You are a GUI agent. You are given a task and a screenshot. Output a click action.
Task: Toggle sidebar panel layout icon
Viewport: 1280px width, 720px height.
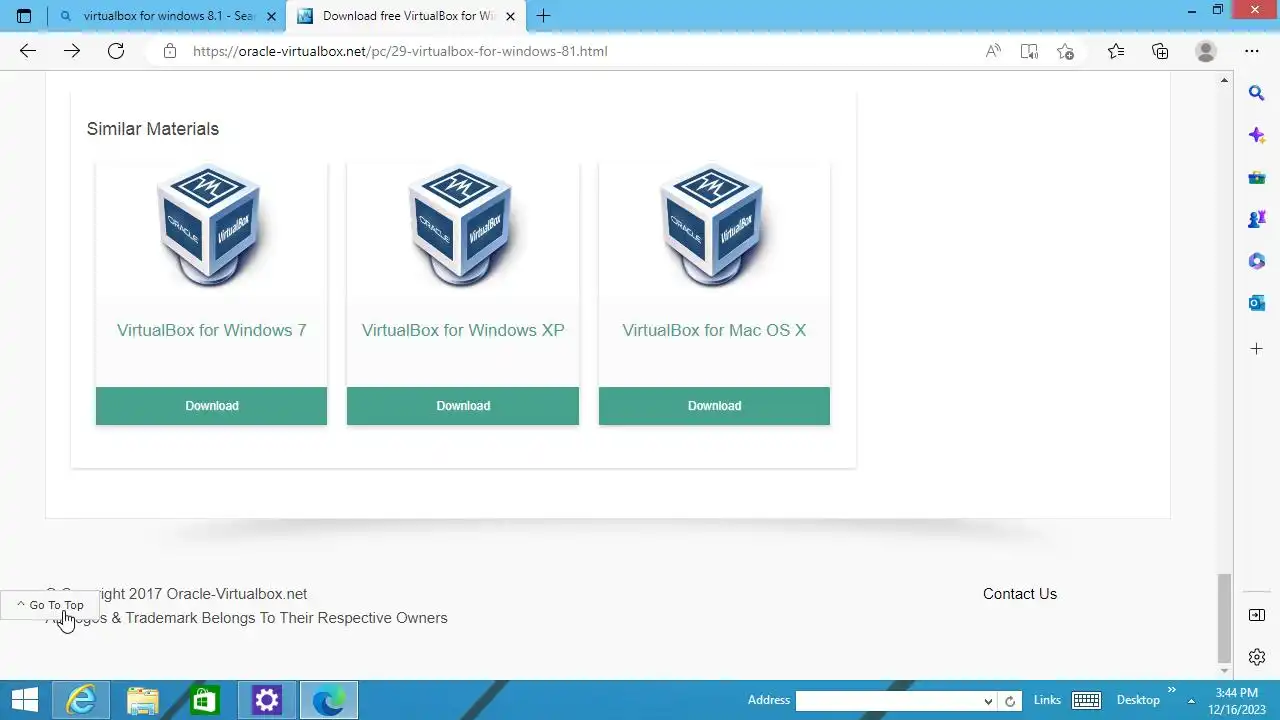click(1257, 615)
